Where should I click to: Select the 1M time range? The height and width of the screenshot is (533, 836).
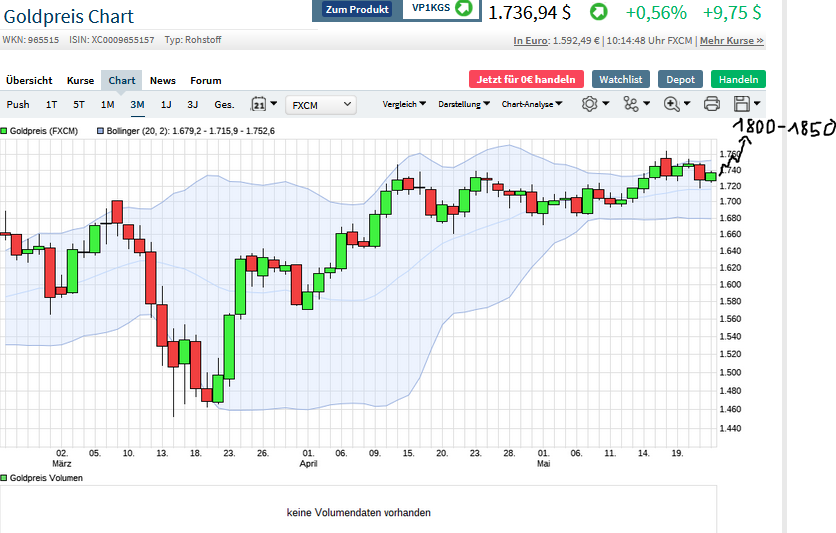click(x=107, y=104)
